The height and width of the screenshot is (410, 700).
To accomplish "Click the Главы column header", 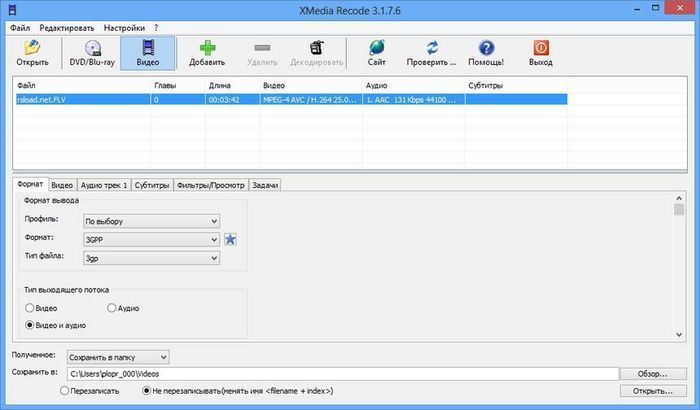I will point(179,85).
